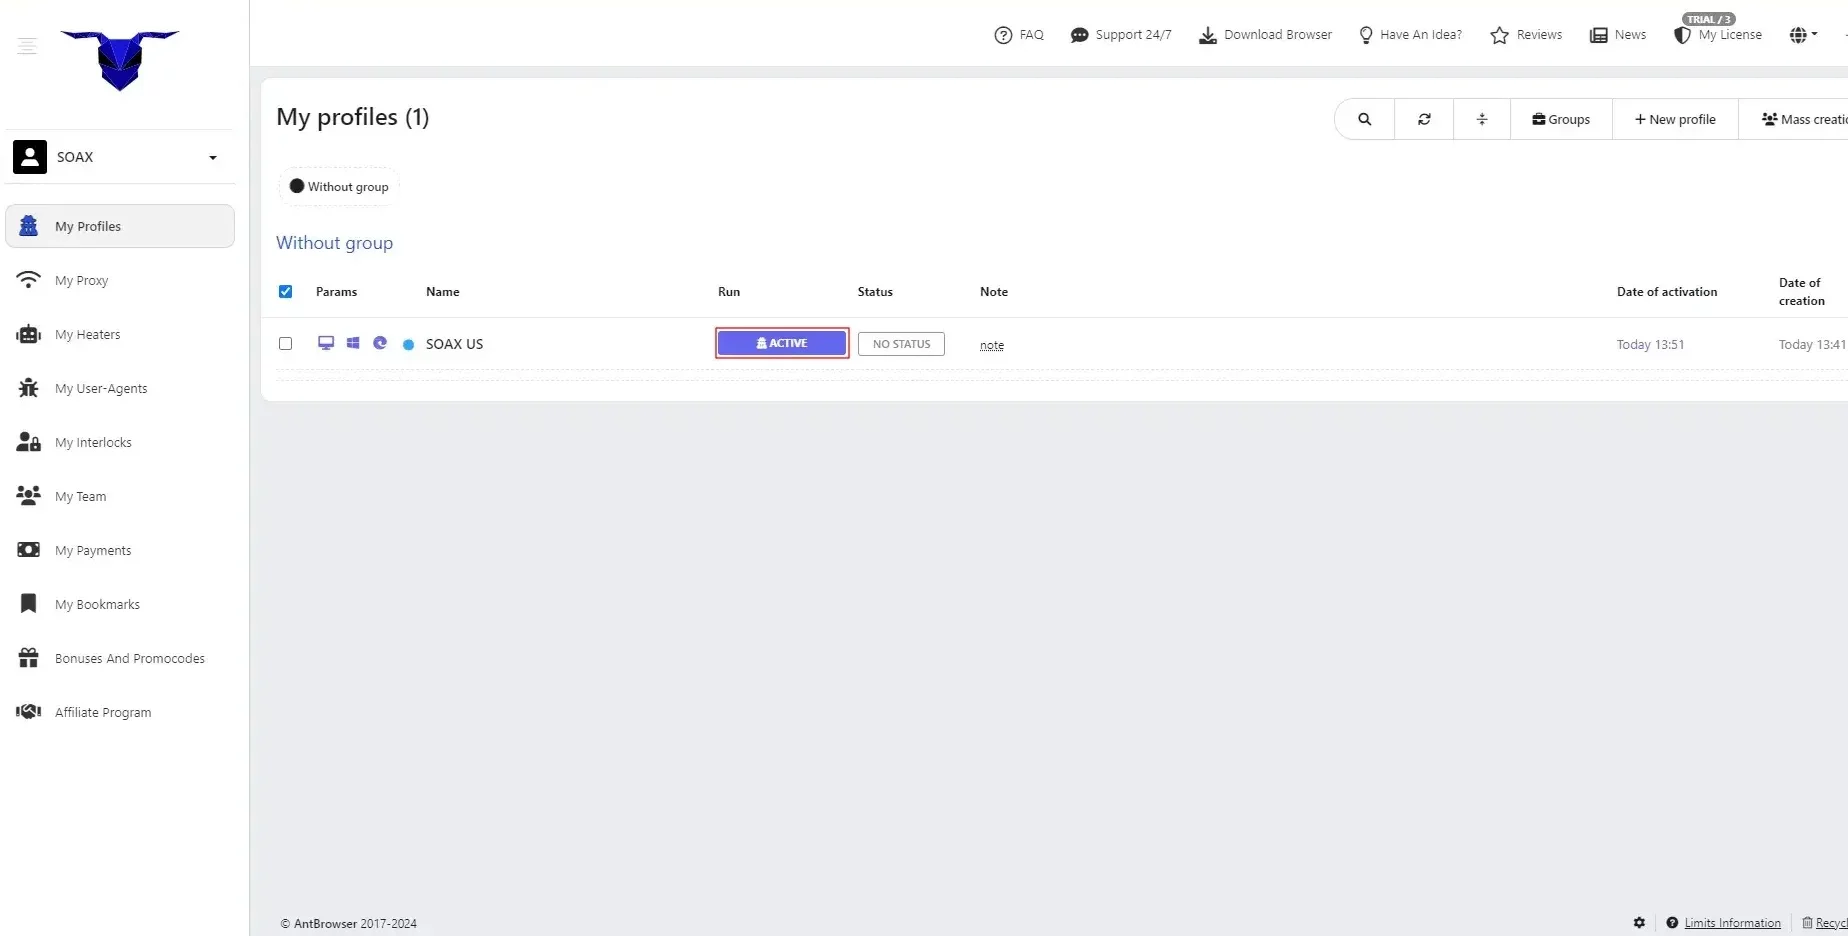Create a New profile

(x=1675, y=119)
